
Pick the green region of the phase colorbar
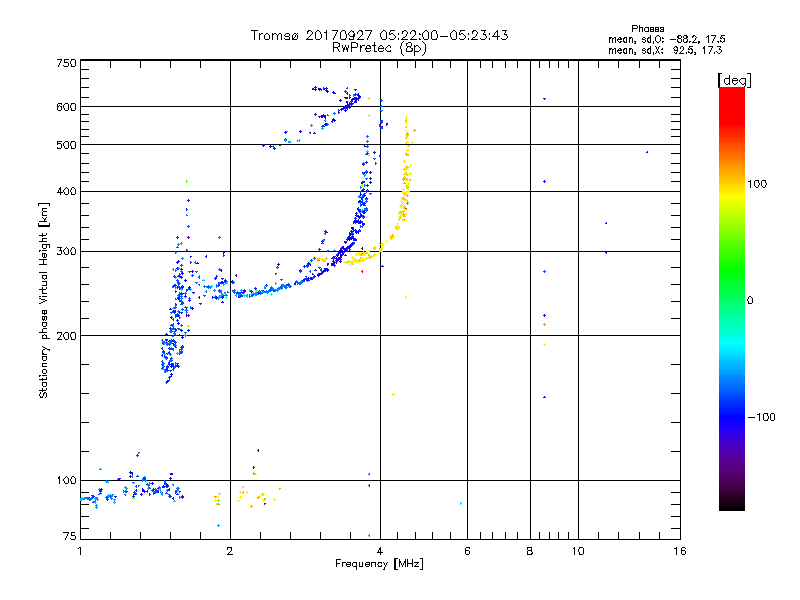[732, 268]
